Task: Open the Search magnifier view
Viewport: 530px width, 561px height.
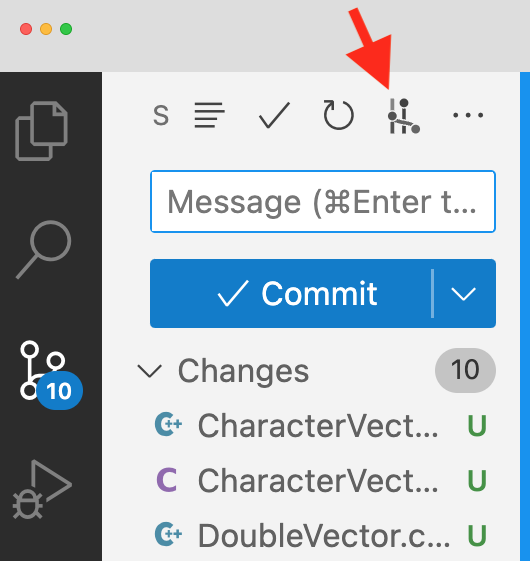Action: 44,249
